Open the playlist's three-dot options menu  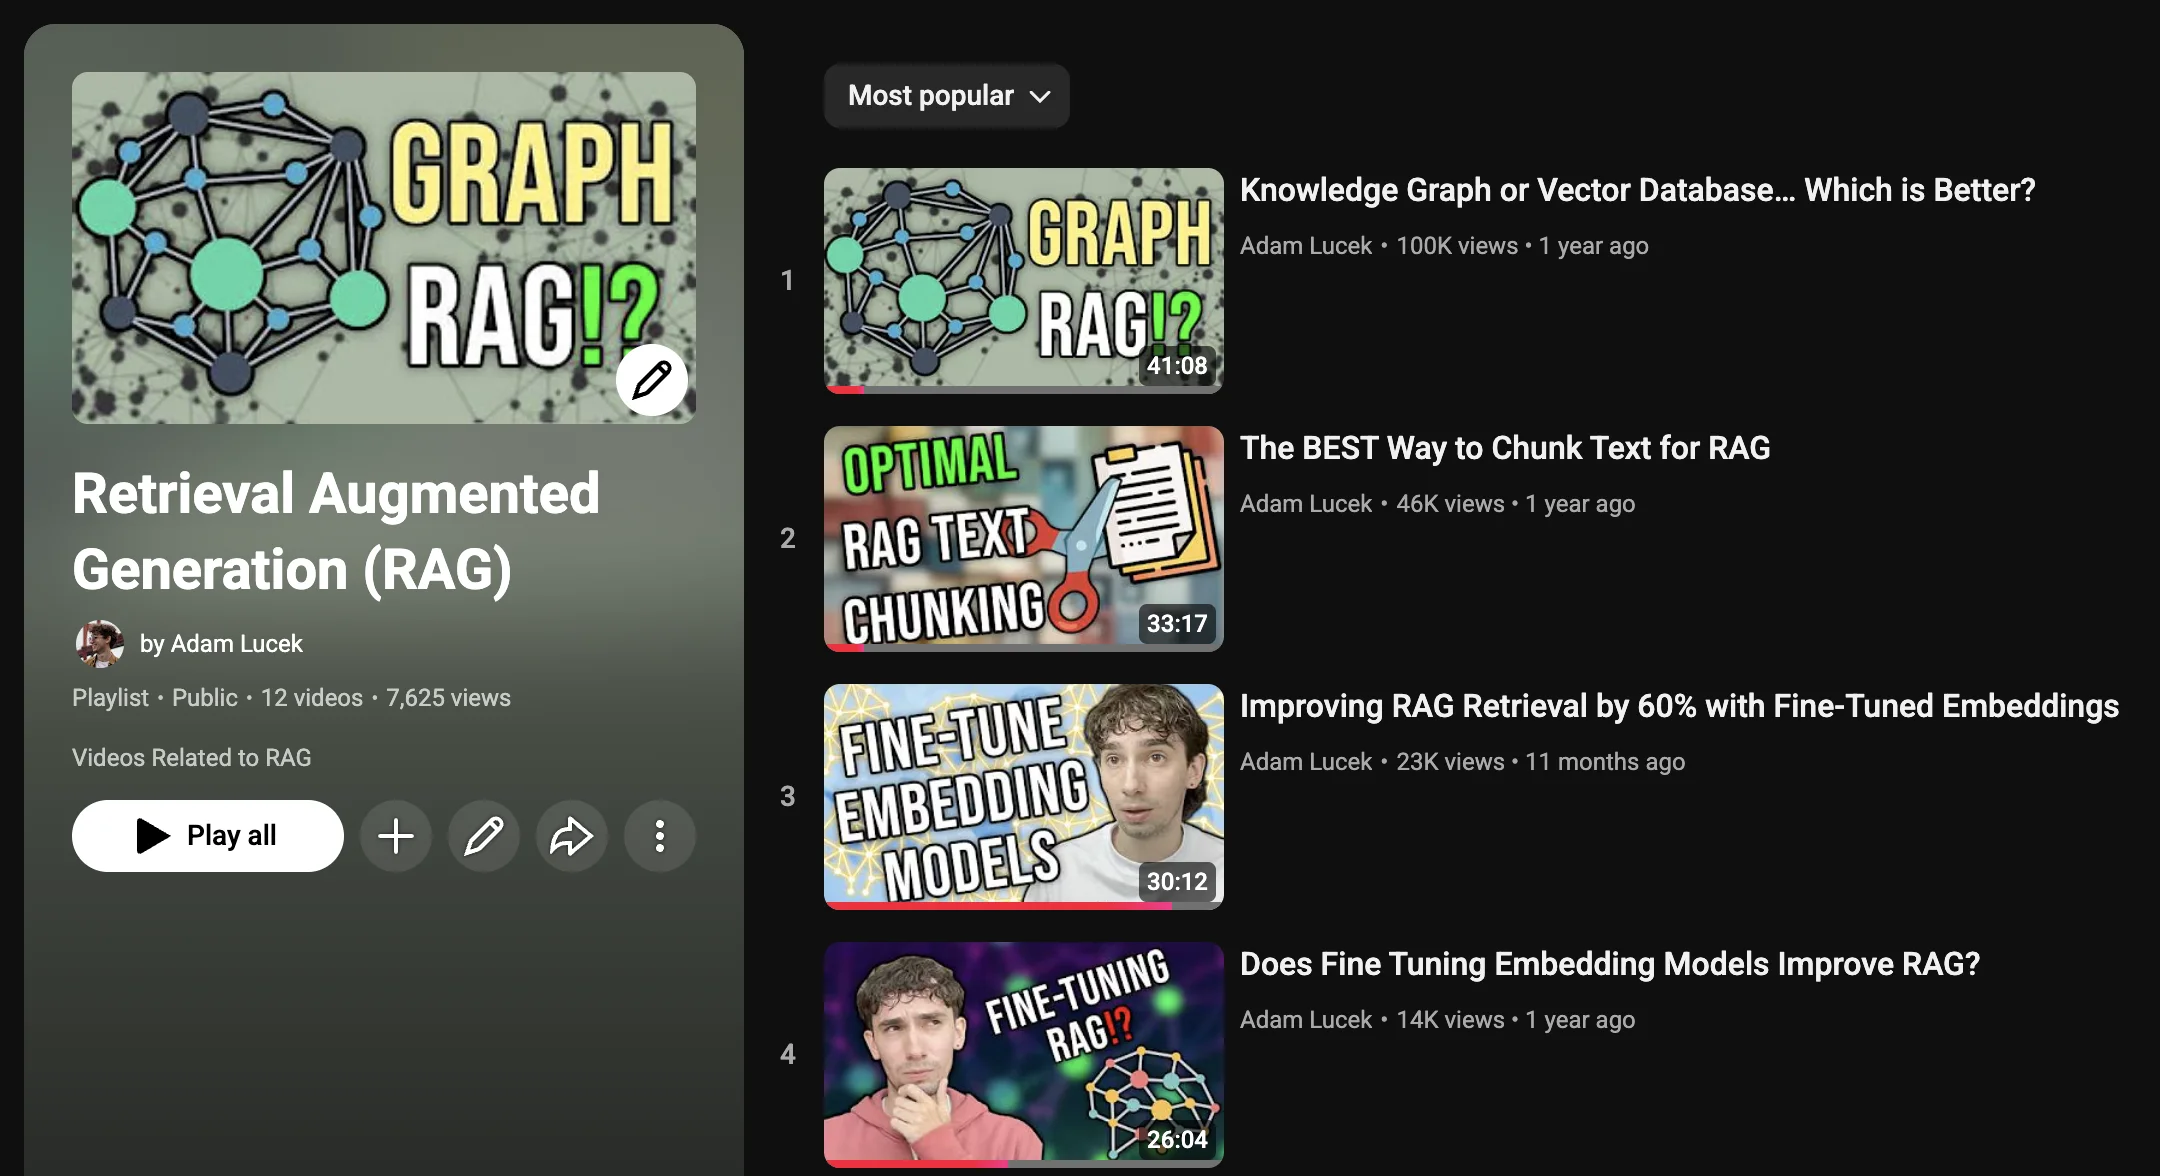click(x=659, y=835)
